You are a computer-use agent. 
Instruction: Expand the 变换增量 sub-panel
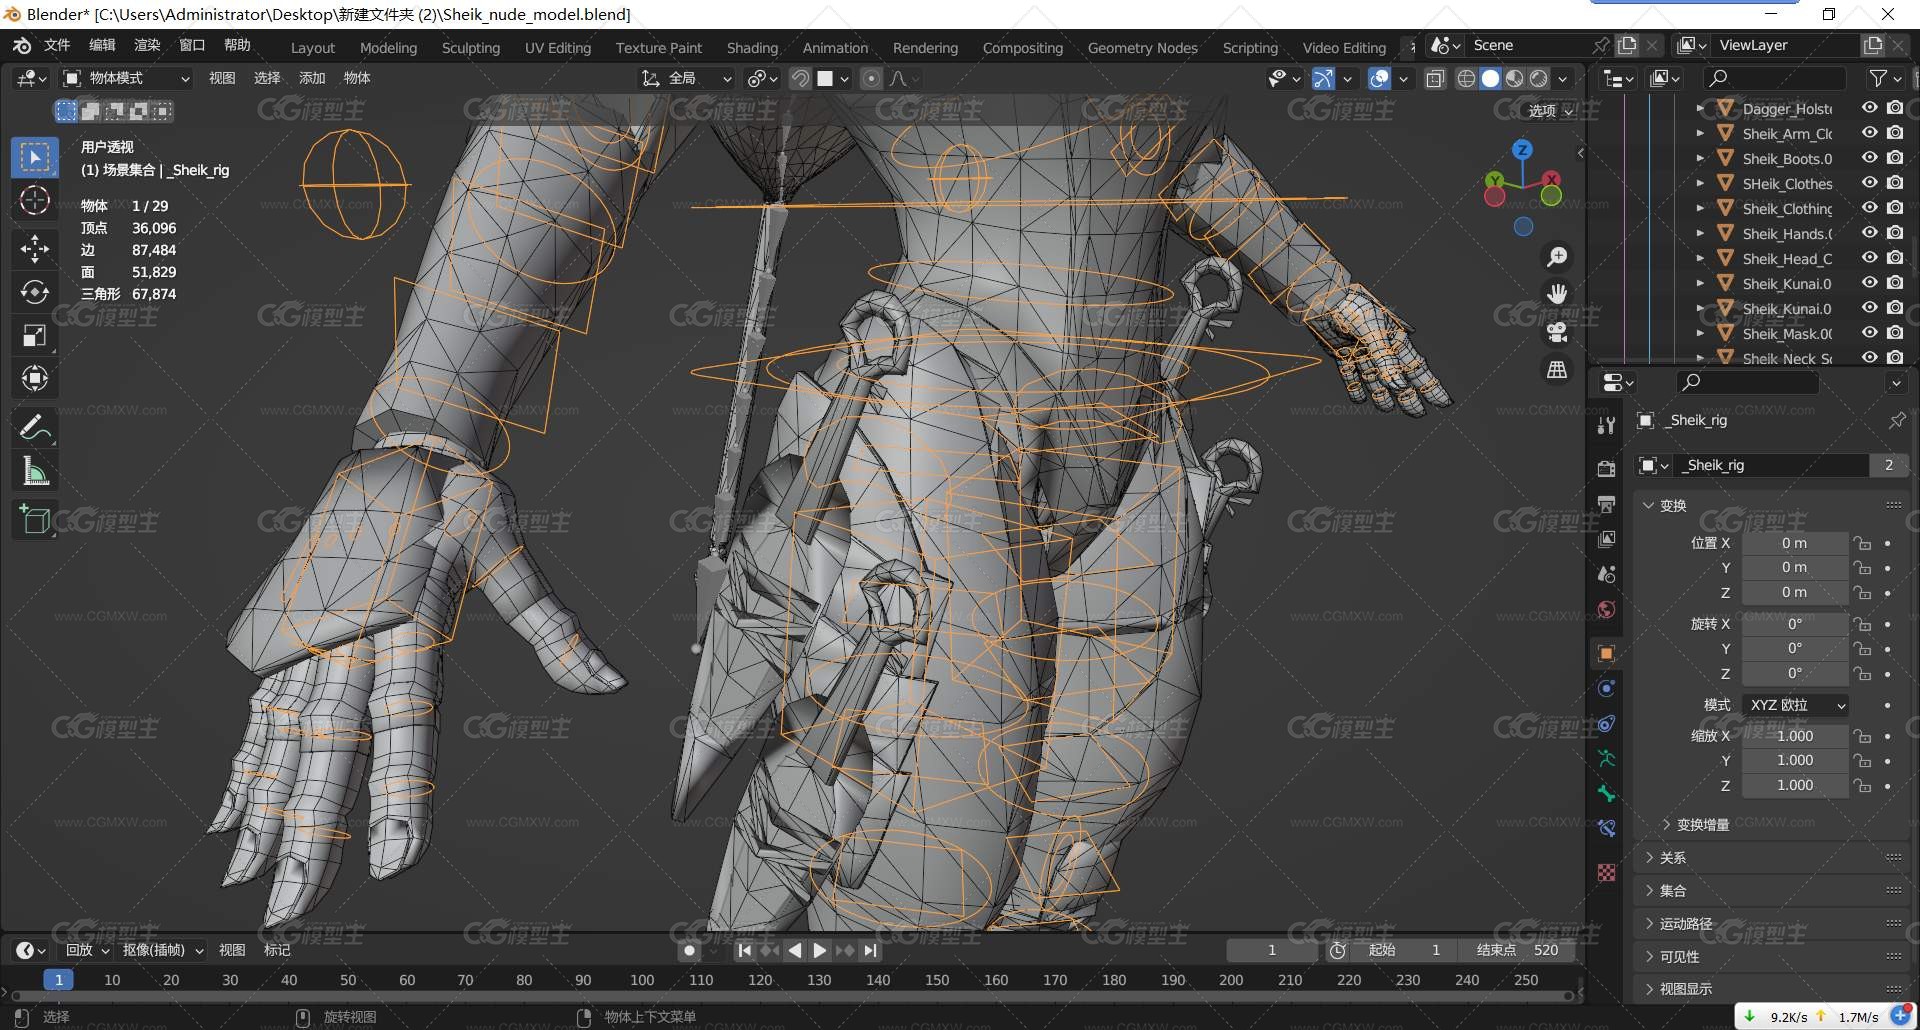pos(1666,825)
